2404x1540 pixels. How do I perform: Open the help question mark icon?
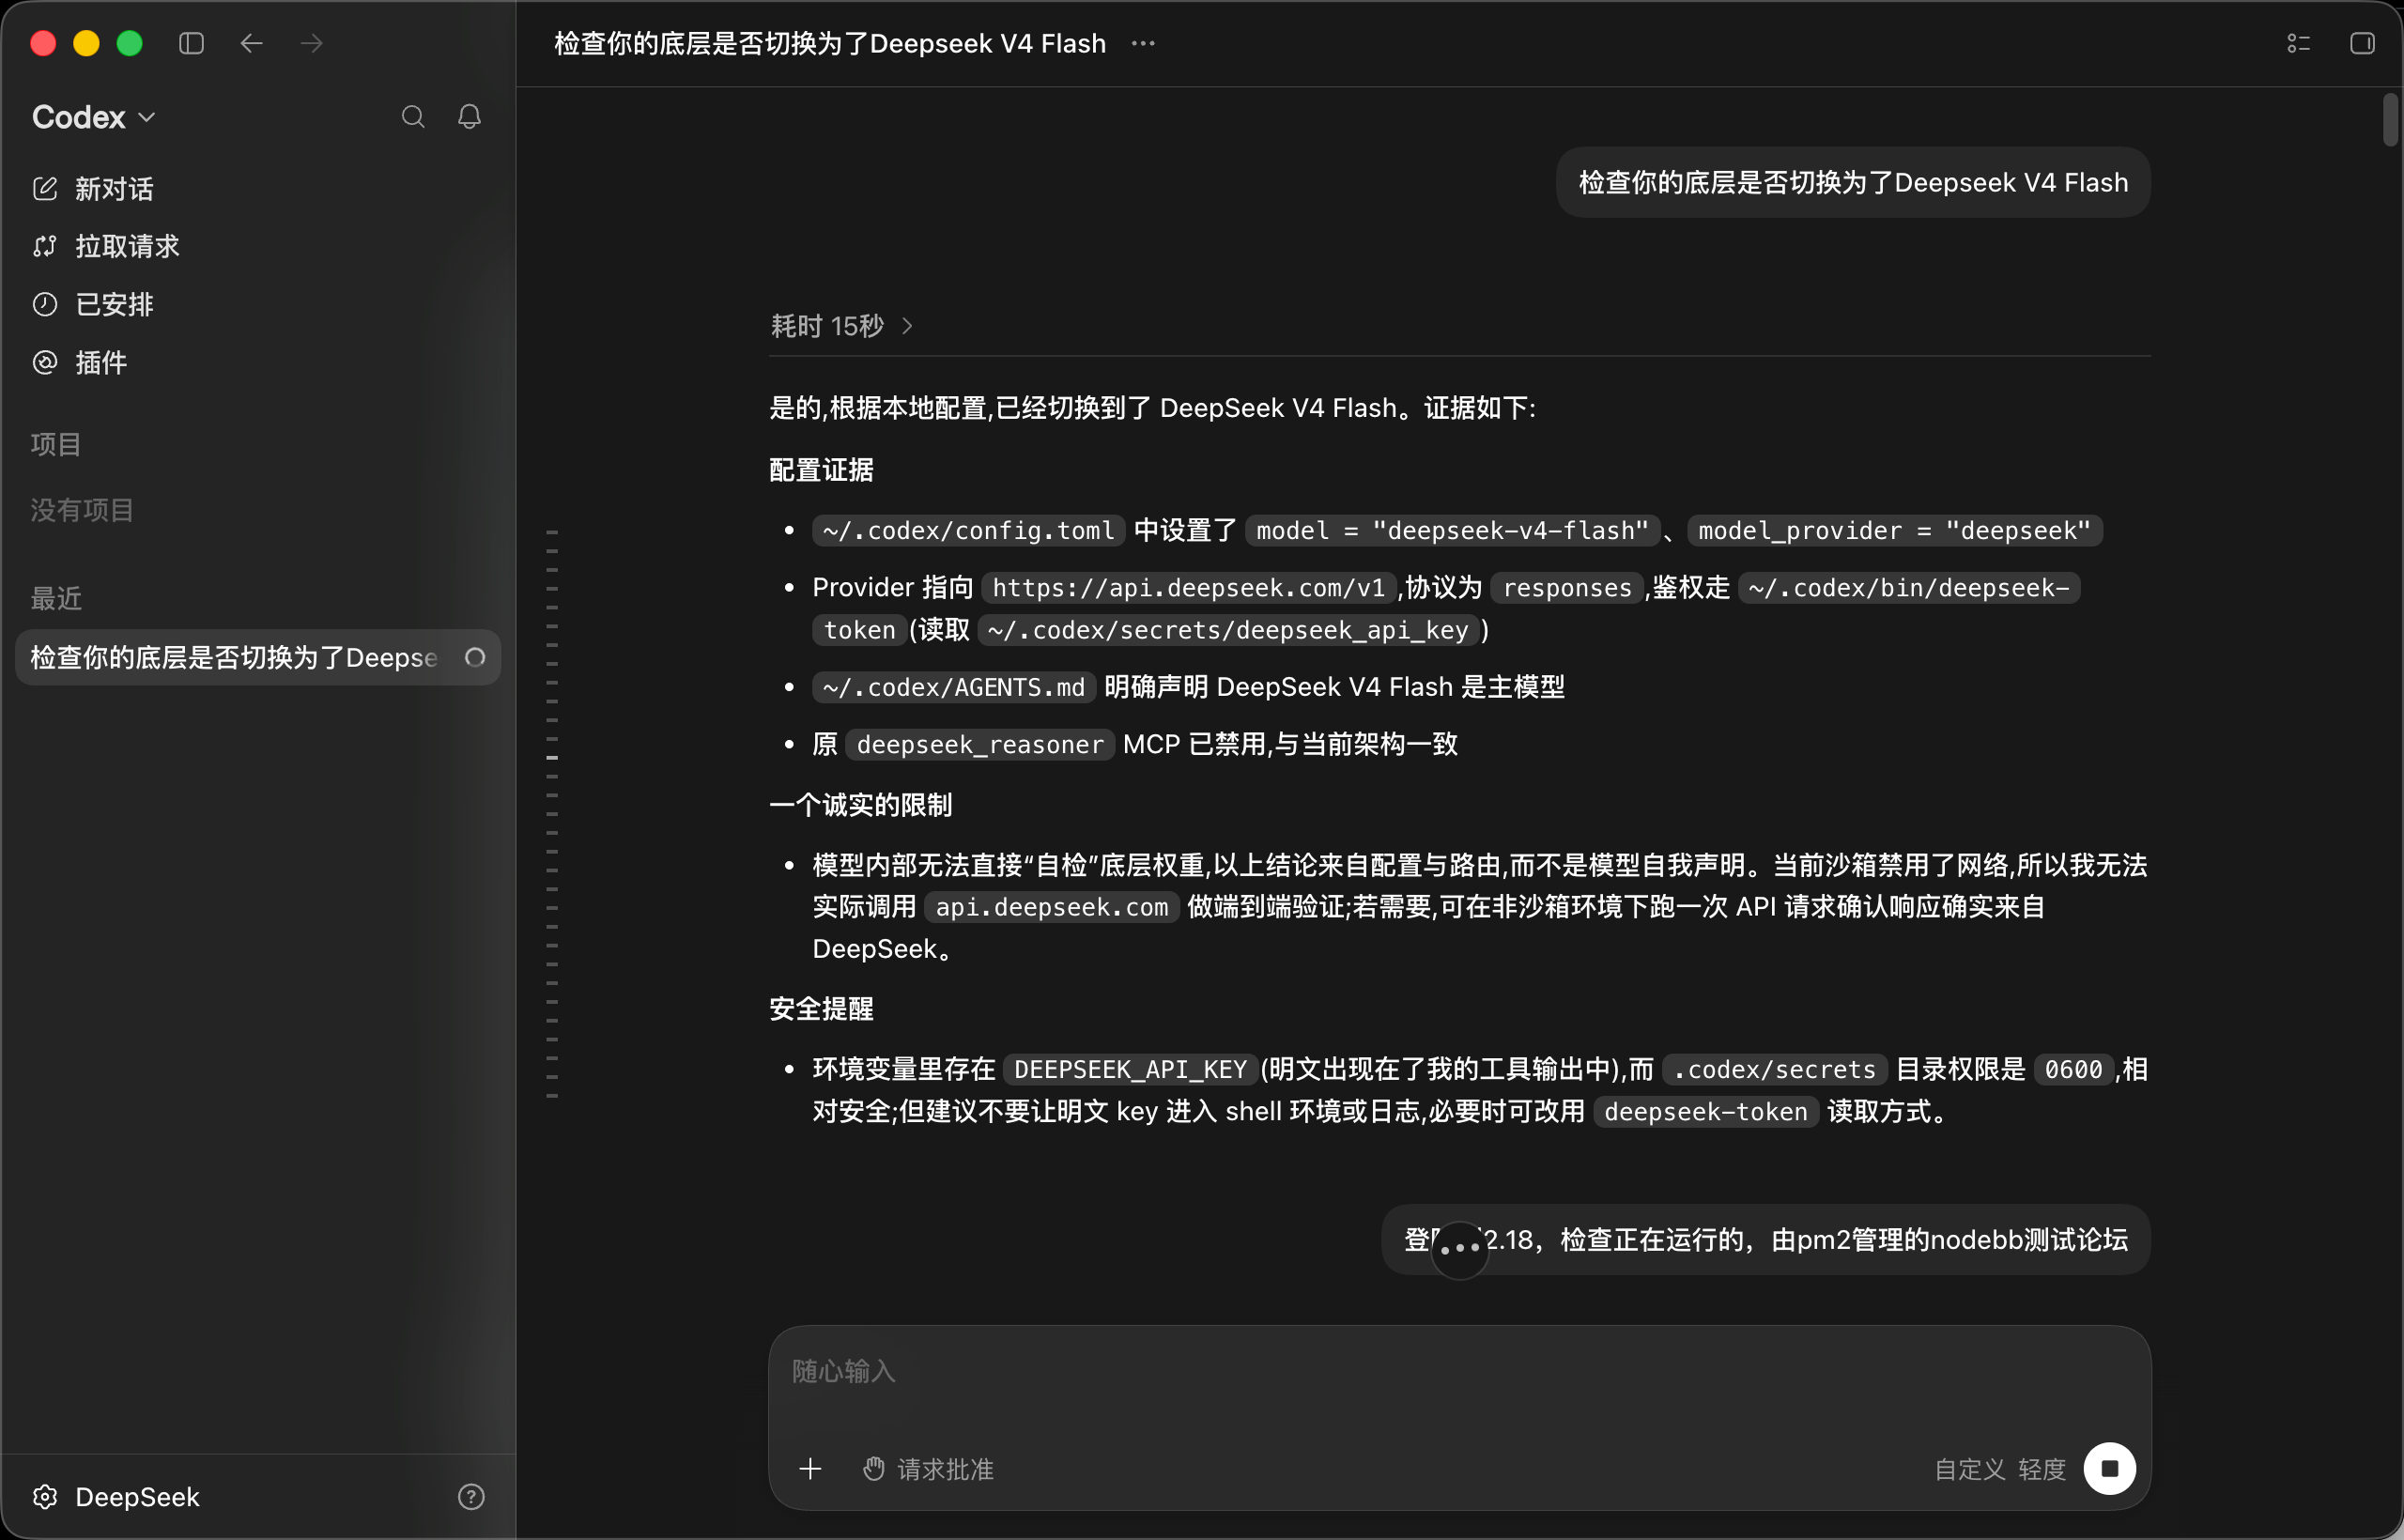click(471, 1496)
